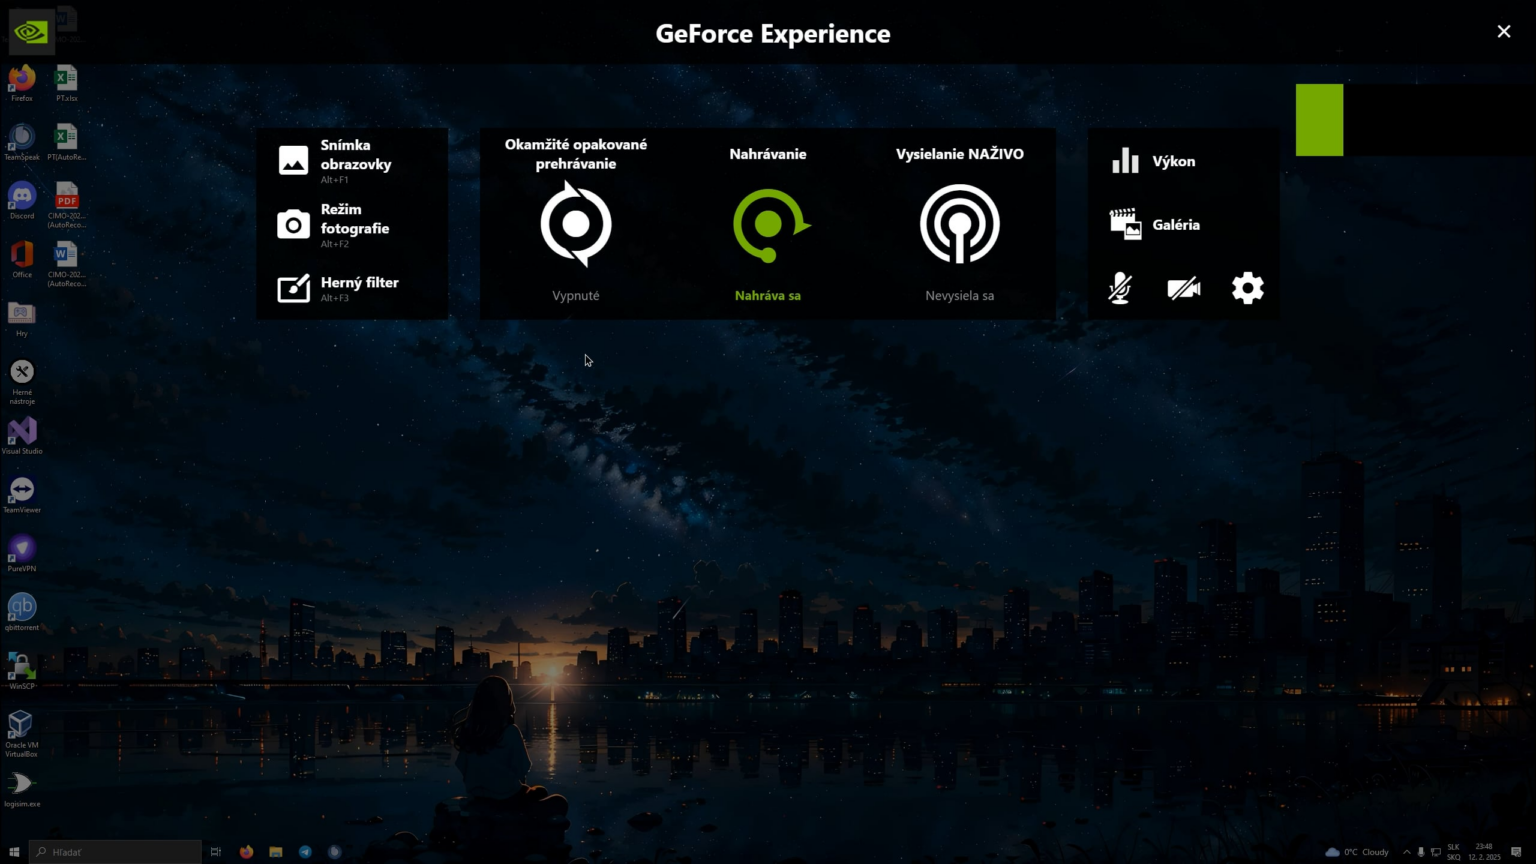Select the Herné nástroje desktop shortcut
1536x864 pixels.
[22, 382]
